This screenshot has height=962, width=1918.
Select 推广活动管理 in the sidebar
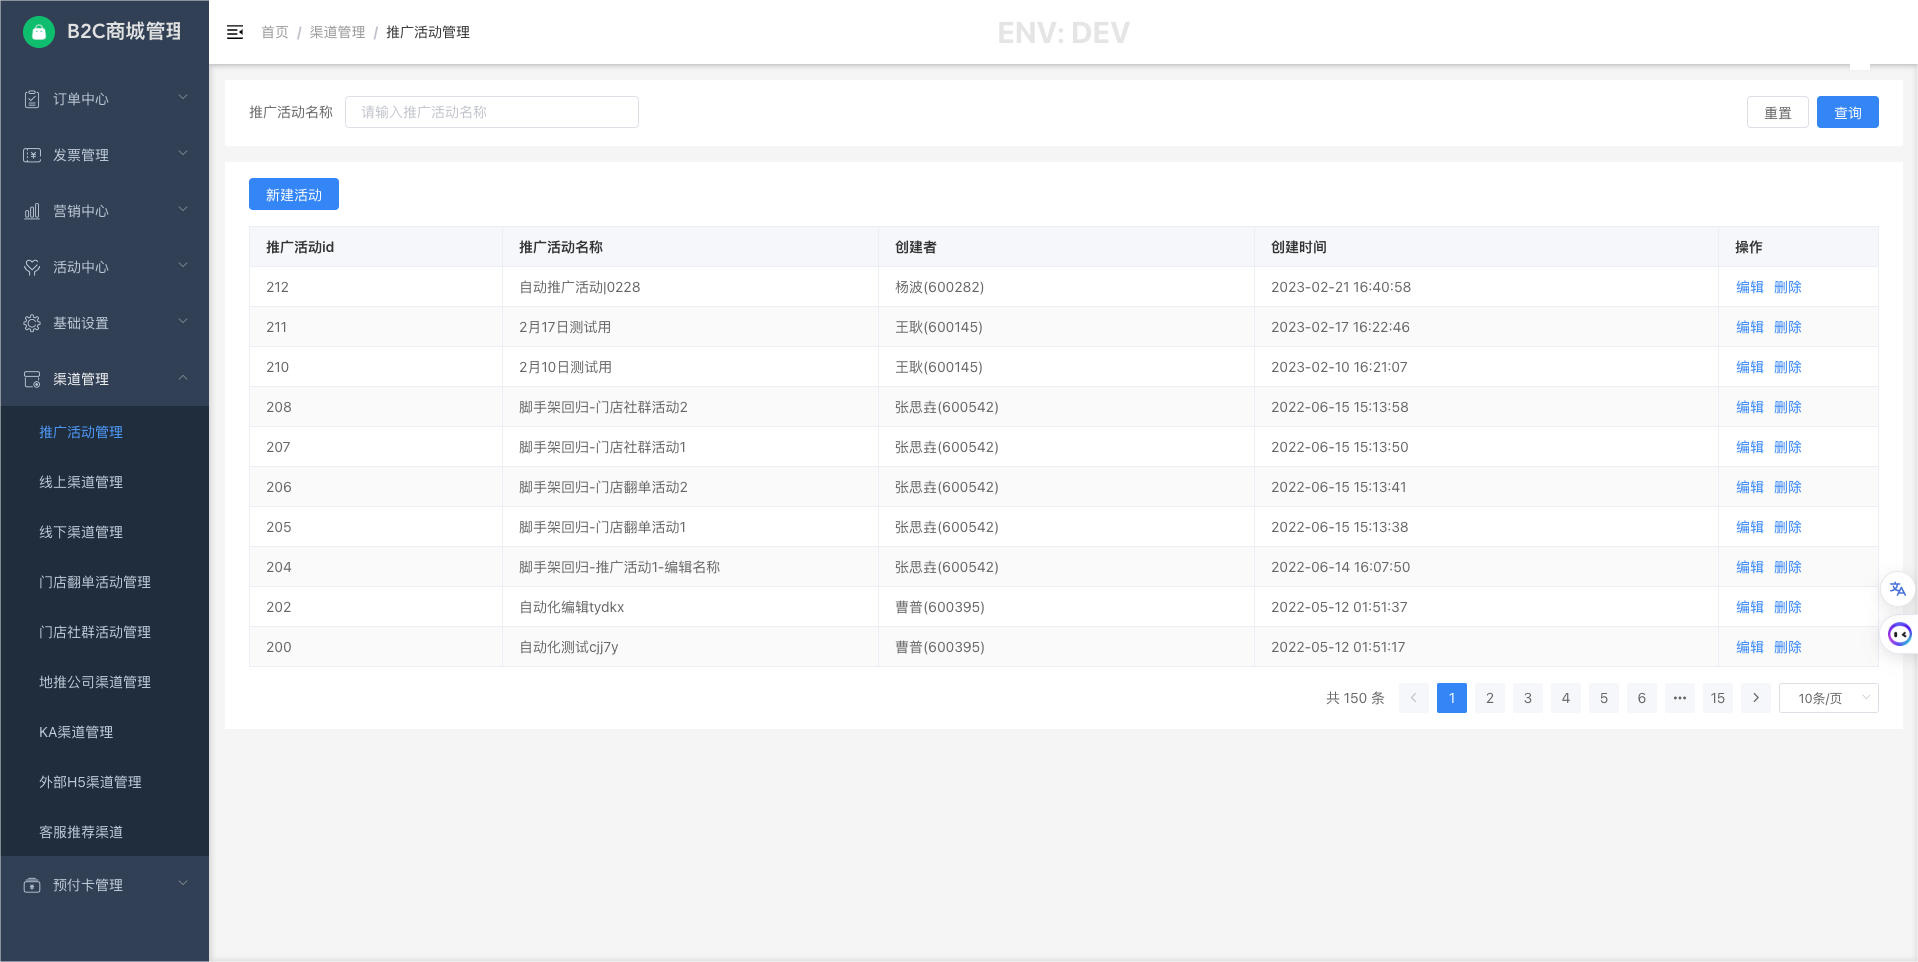(81, 432)
